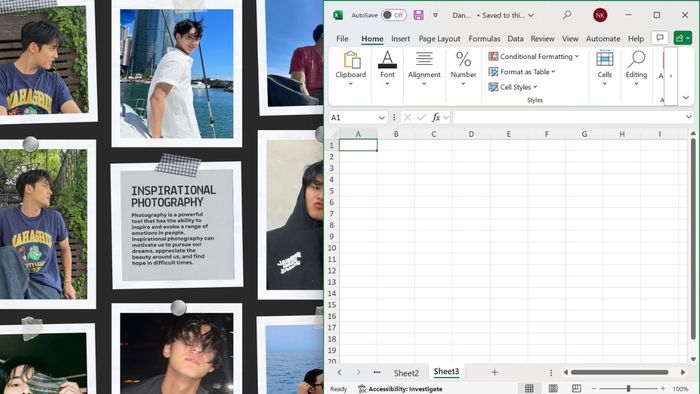
Task: Click the previous sheet arrow
Action: pos(339,372)
